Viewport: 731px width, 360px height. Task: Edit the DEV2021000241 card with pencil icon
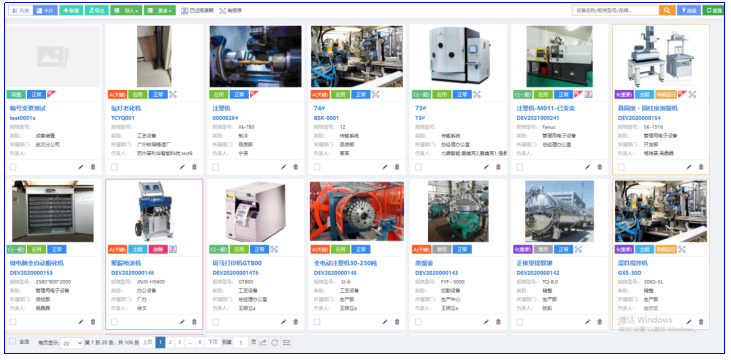(x=587, y=167)
